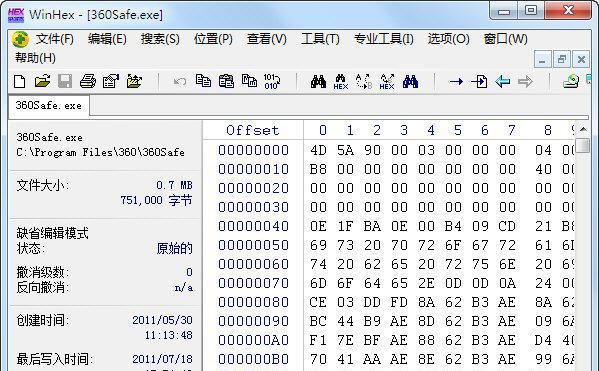Click offset row 00000080
599x371 pixels.
[253, 302]
